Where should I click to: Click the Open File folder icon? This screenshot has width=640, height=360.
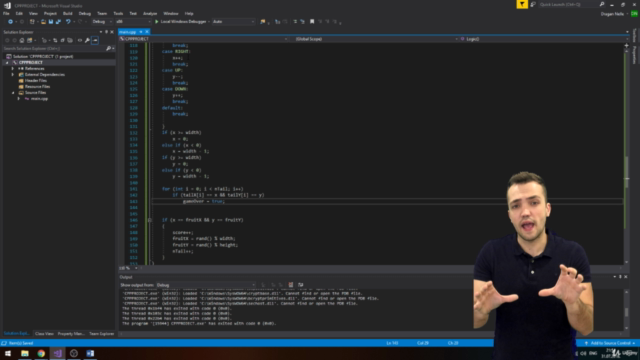tap(43, 22)
